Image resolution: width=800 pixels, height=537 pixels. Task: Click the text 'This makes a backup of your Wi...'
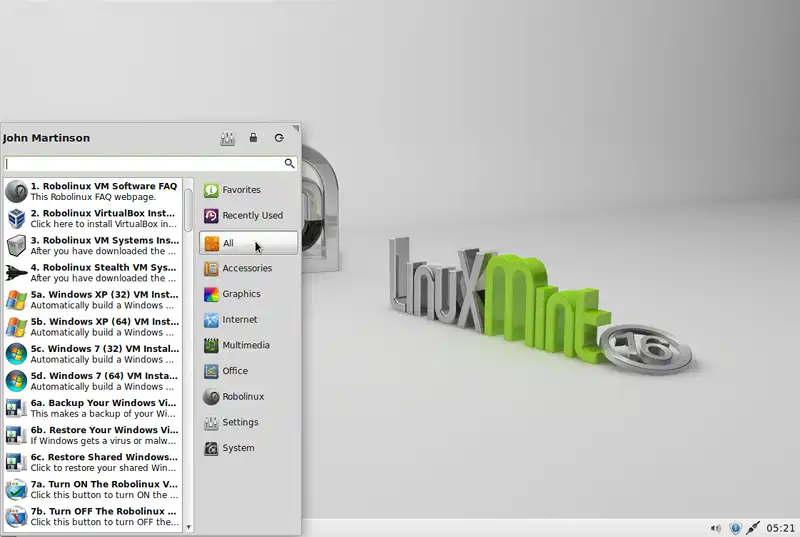click(x=103, y=414)
